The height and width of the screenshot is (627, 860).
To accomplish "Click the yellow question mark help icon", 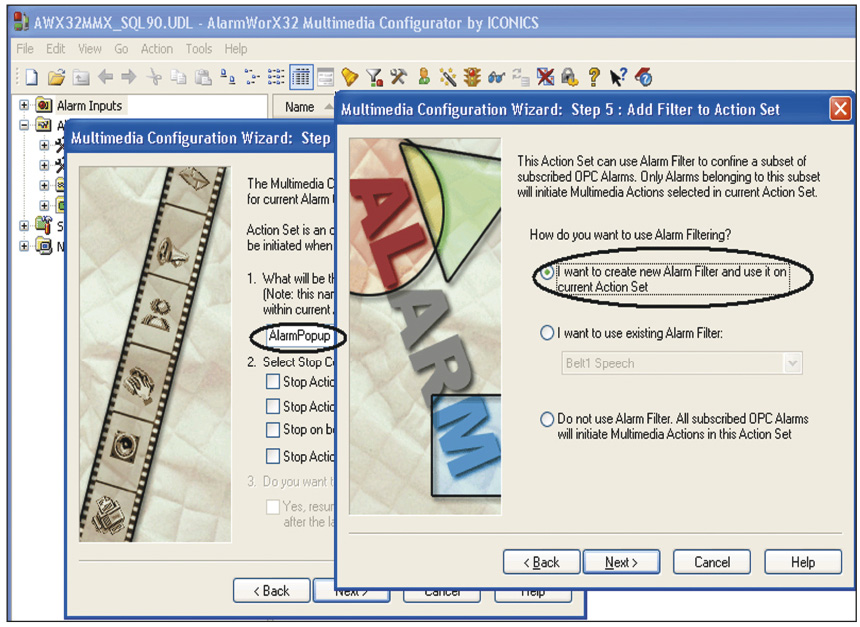I will pos(594,77).
